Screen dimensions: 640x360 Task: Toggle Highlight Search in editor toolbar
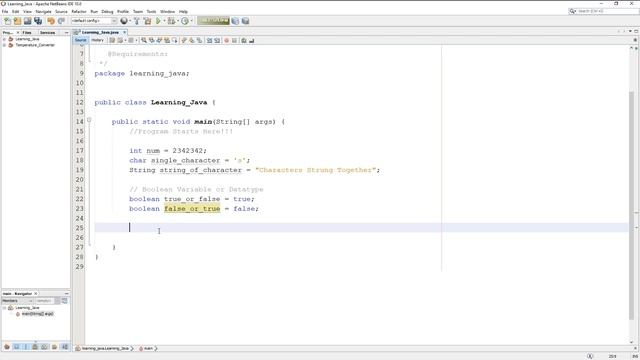coord(167,40)
